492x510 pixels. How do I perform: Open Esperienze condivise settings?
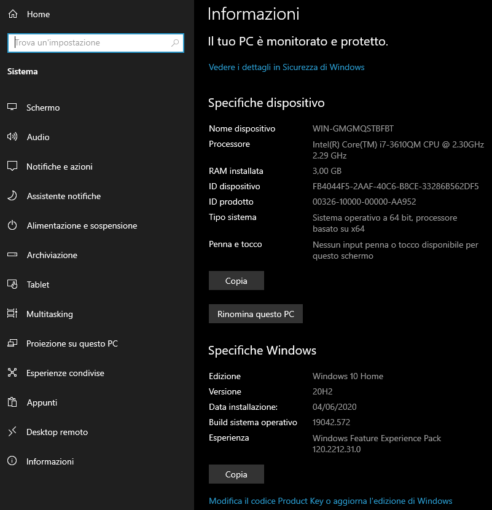click(x=65, y=373)
